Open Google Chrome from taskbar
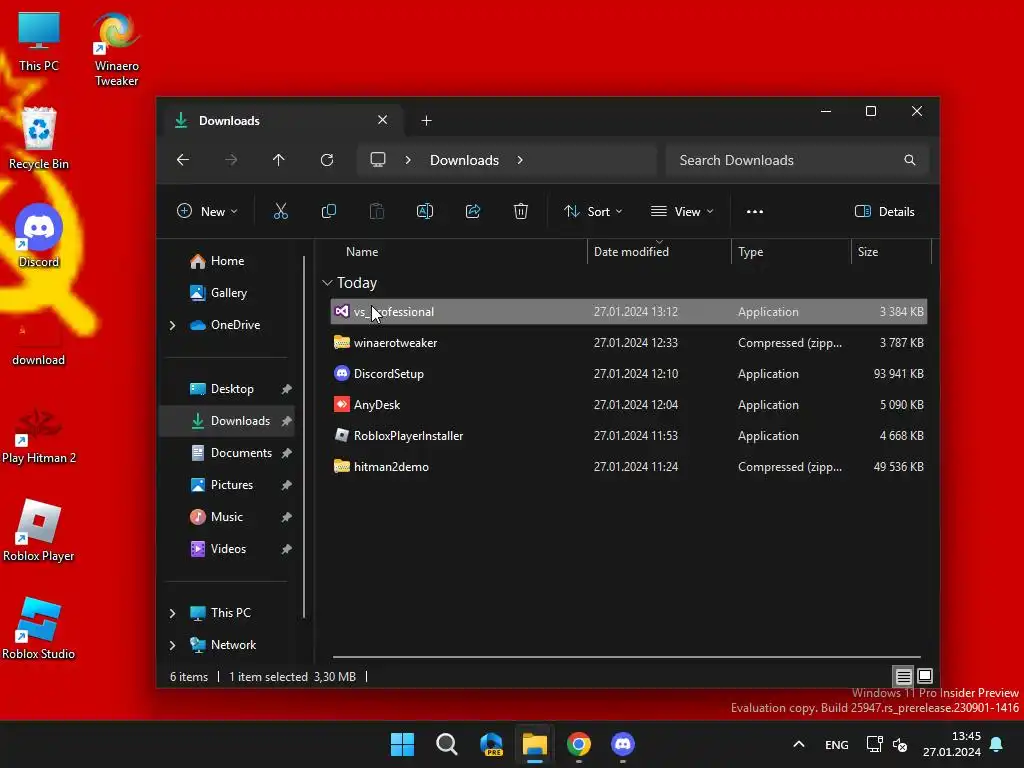This screenshot has width=1024, height=768. [579, 744]
